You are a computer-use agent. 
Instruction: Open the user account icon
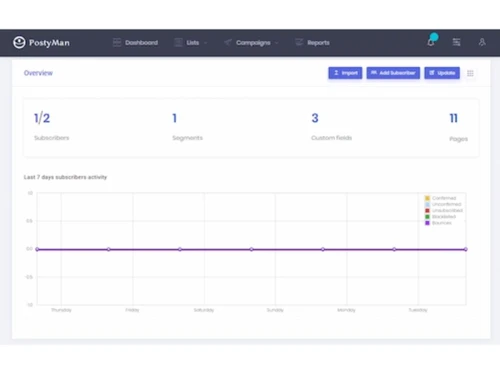[x=482, y=42]
